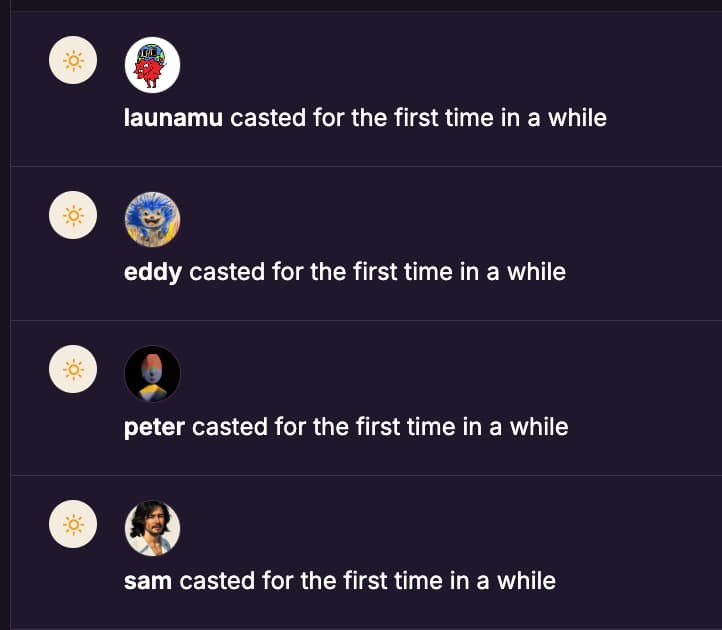This screenshot has width=722, height=630.
Task: Open launamu's red character profile picture
Action: coord(152,65)
